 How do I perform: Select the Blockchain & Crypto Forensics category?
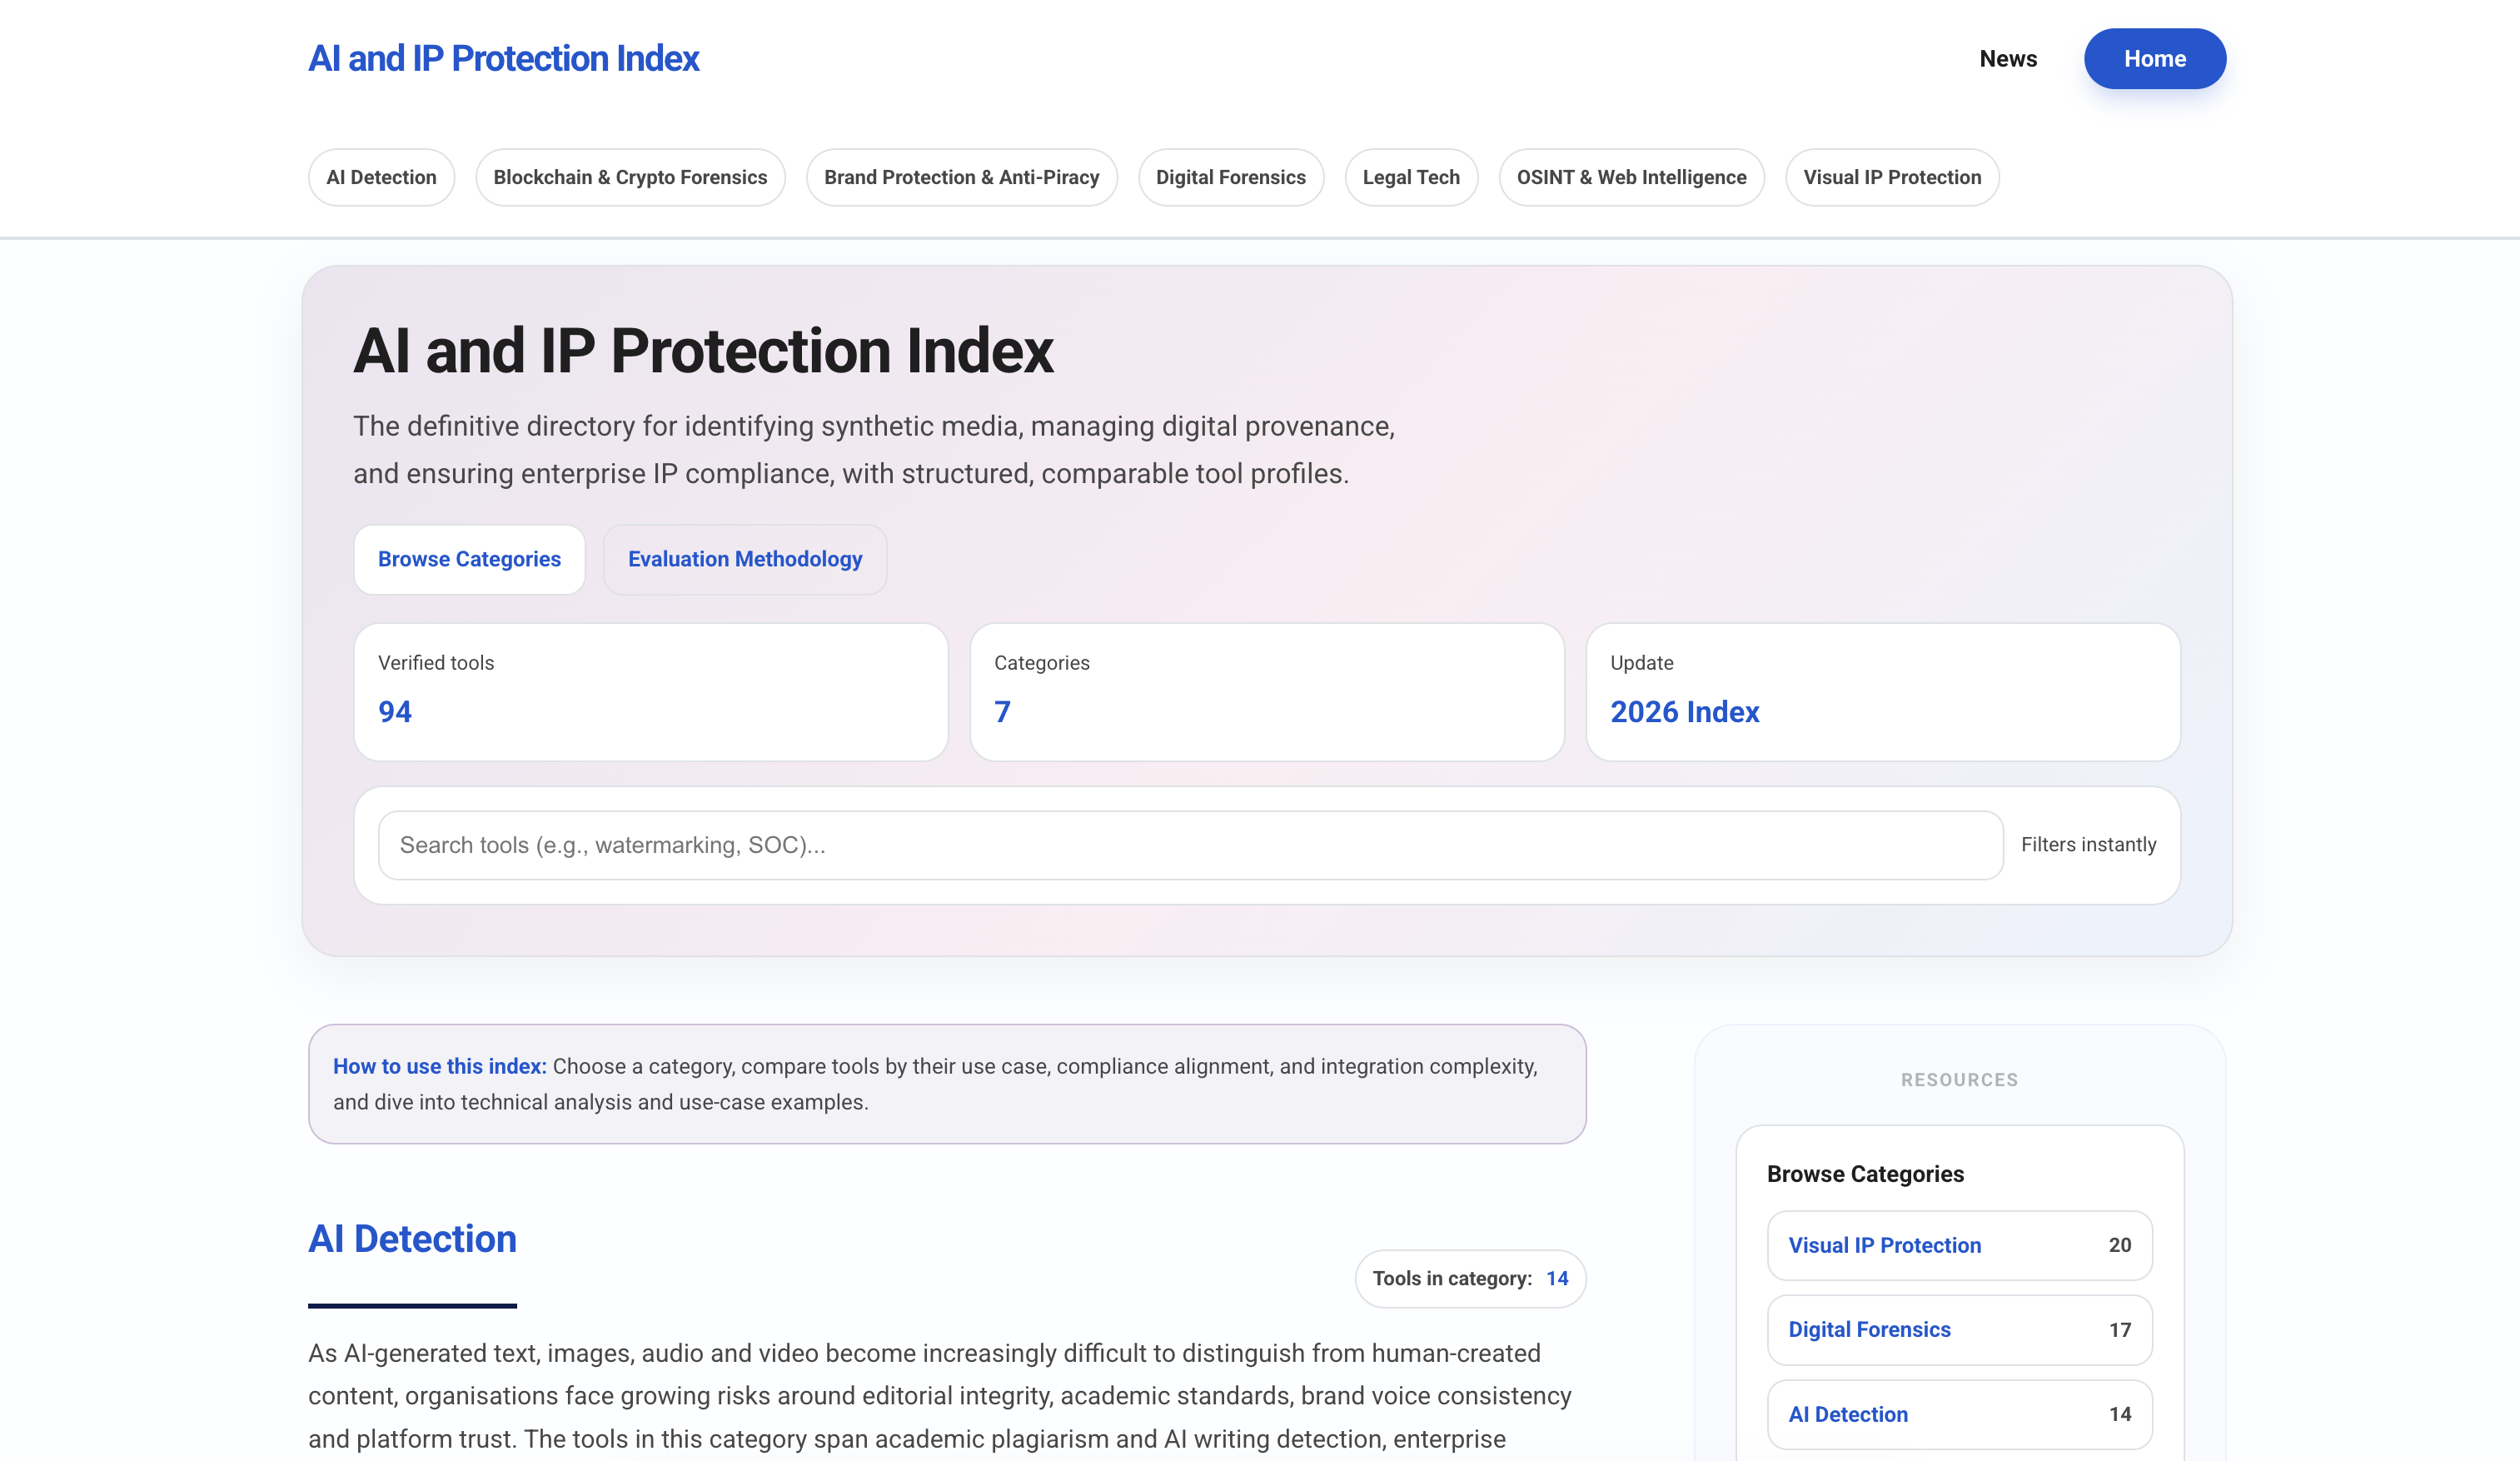pos(630,177)
